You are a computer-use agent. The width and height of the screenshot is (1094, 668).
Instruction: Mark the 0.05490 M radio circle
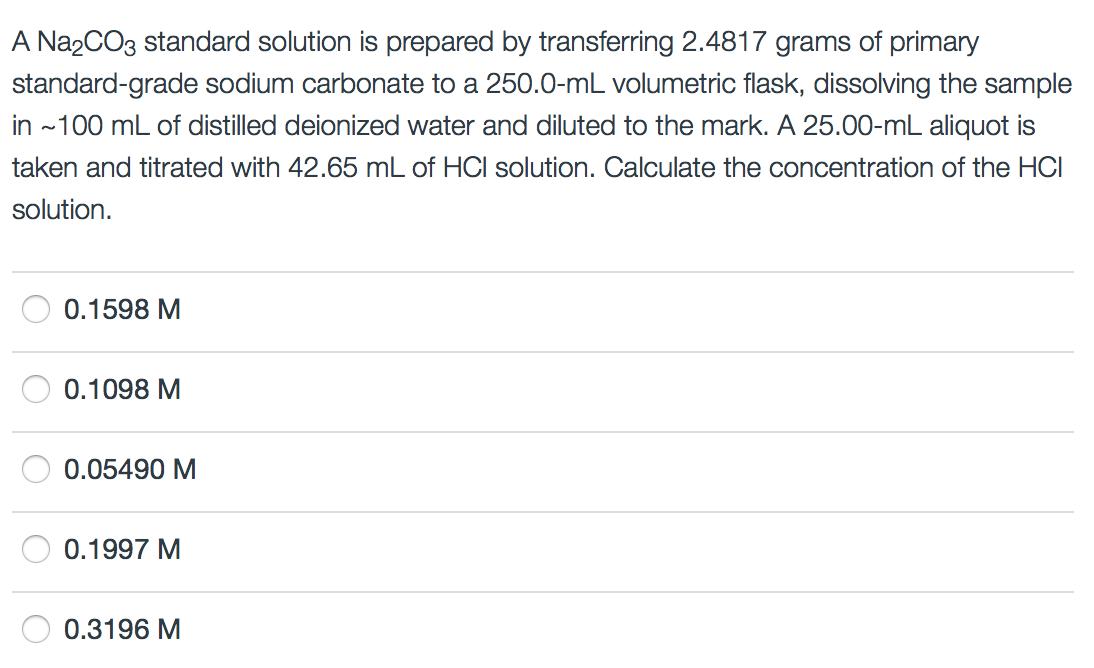coord(36,469)
